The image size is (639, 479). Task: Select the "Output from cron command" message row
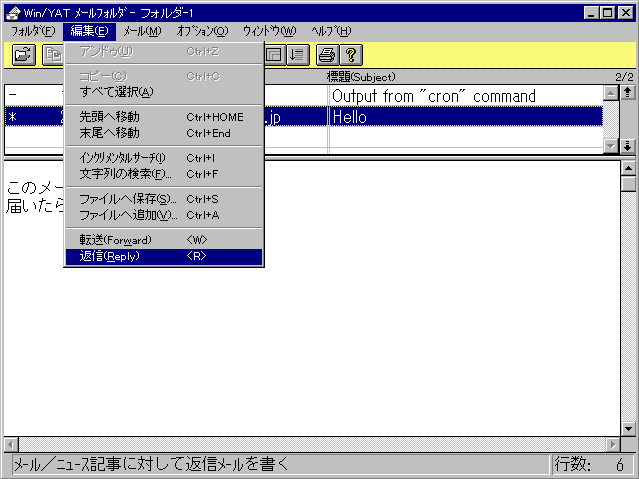coord(465,96)
